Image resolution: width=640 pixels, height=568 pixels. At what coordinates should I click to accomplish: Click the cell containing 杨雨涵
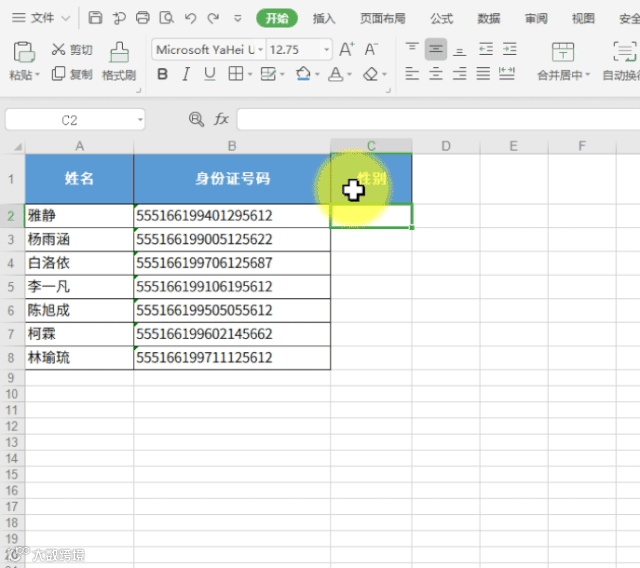pos(79,240)
